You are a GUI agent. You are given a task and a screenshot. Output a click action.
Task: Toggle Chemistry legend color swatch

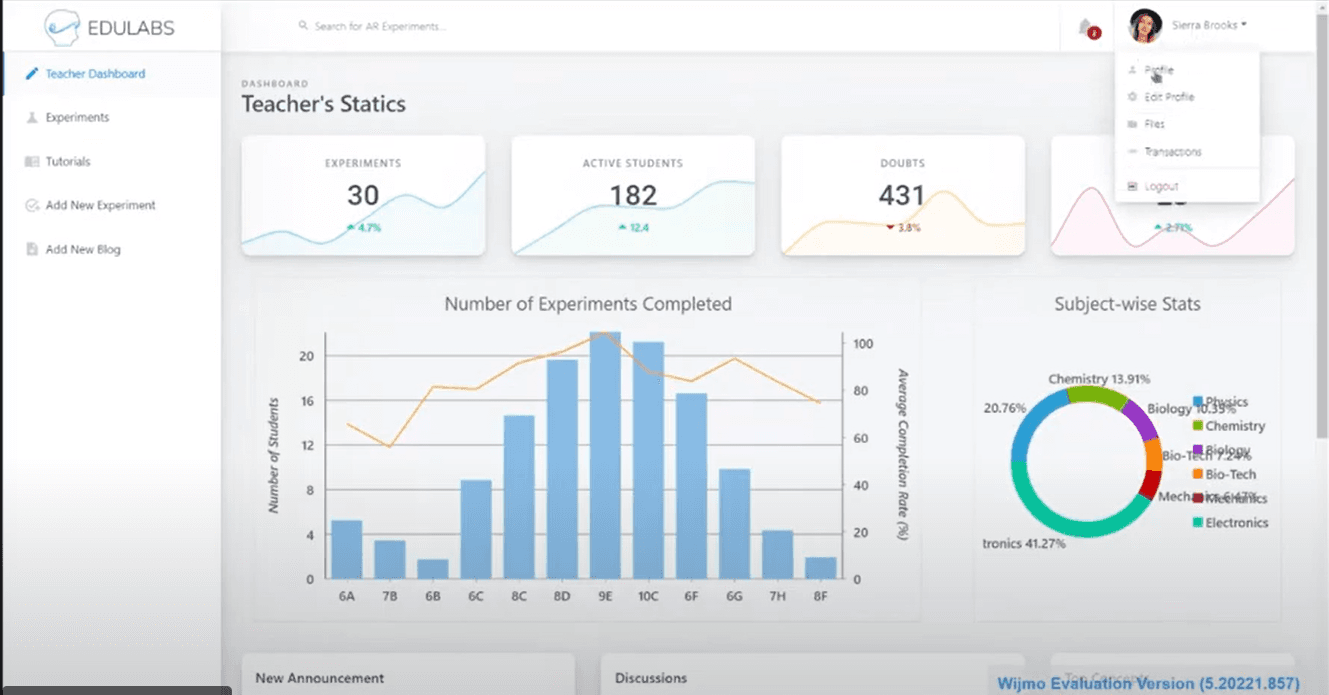coord(1198,426)
